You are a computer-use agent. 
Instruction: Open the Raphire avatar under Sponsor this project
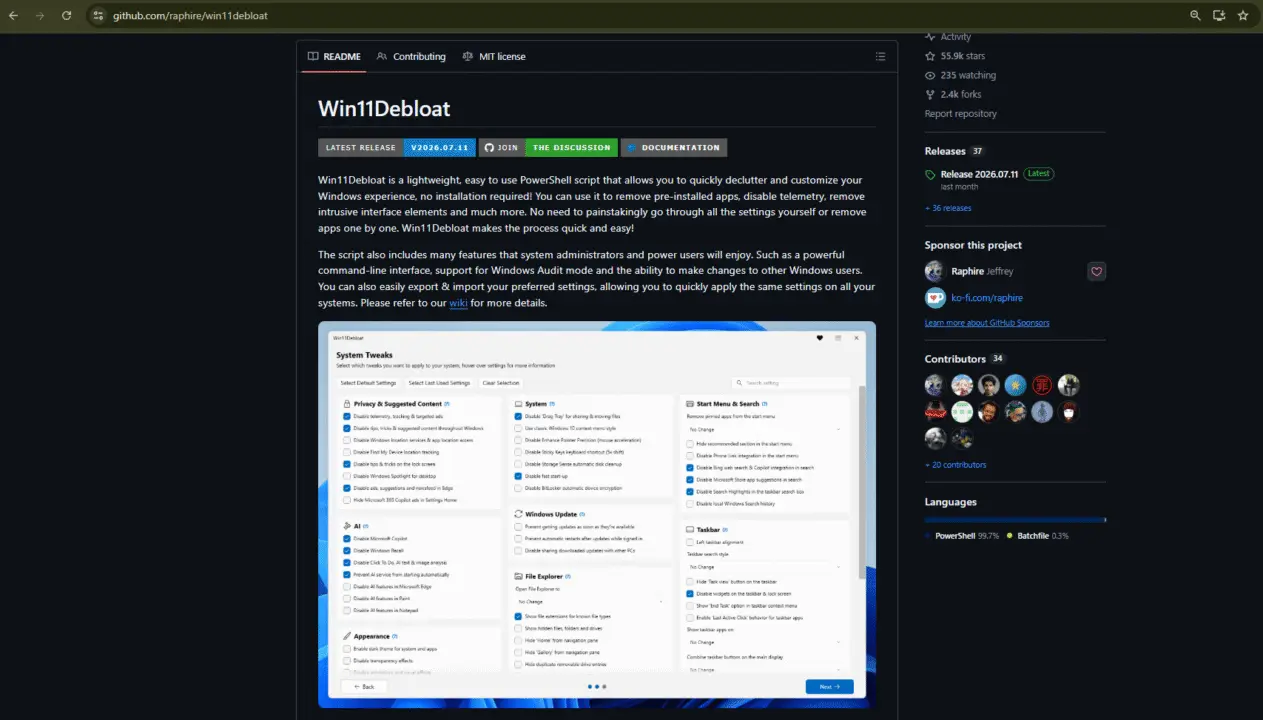click(934, 271)
